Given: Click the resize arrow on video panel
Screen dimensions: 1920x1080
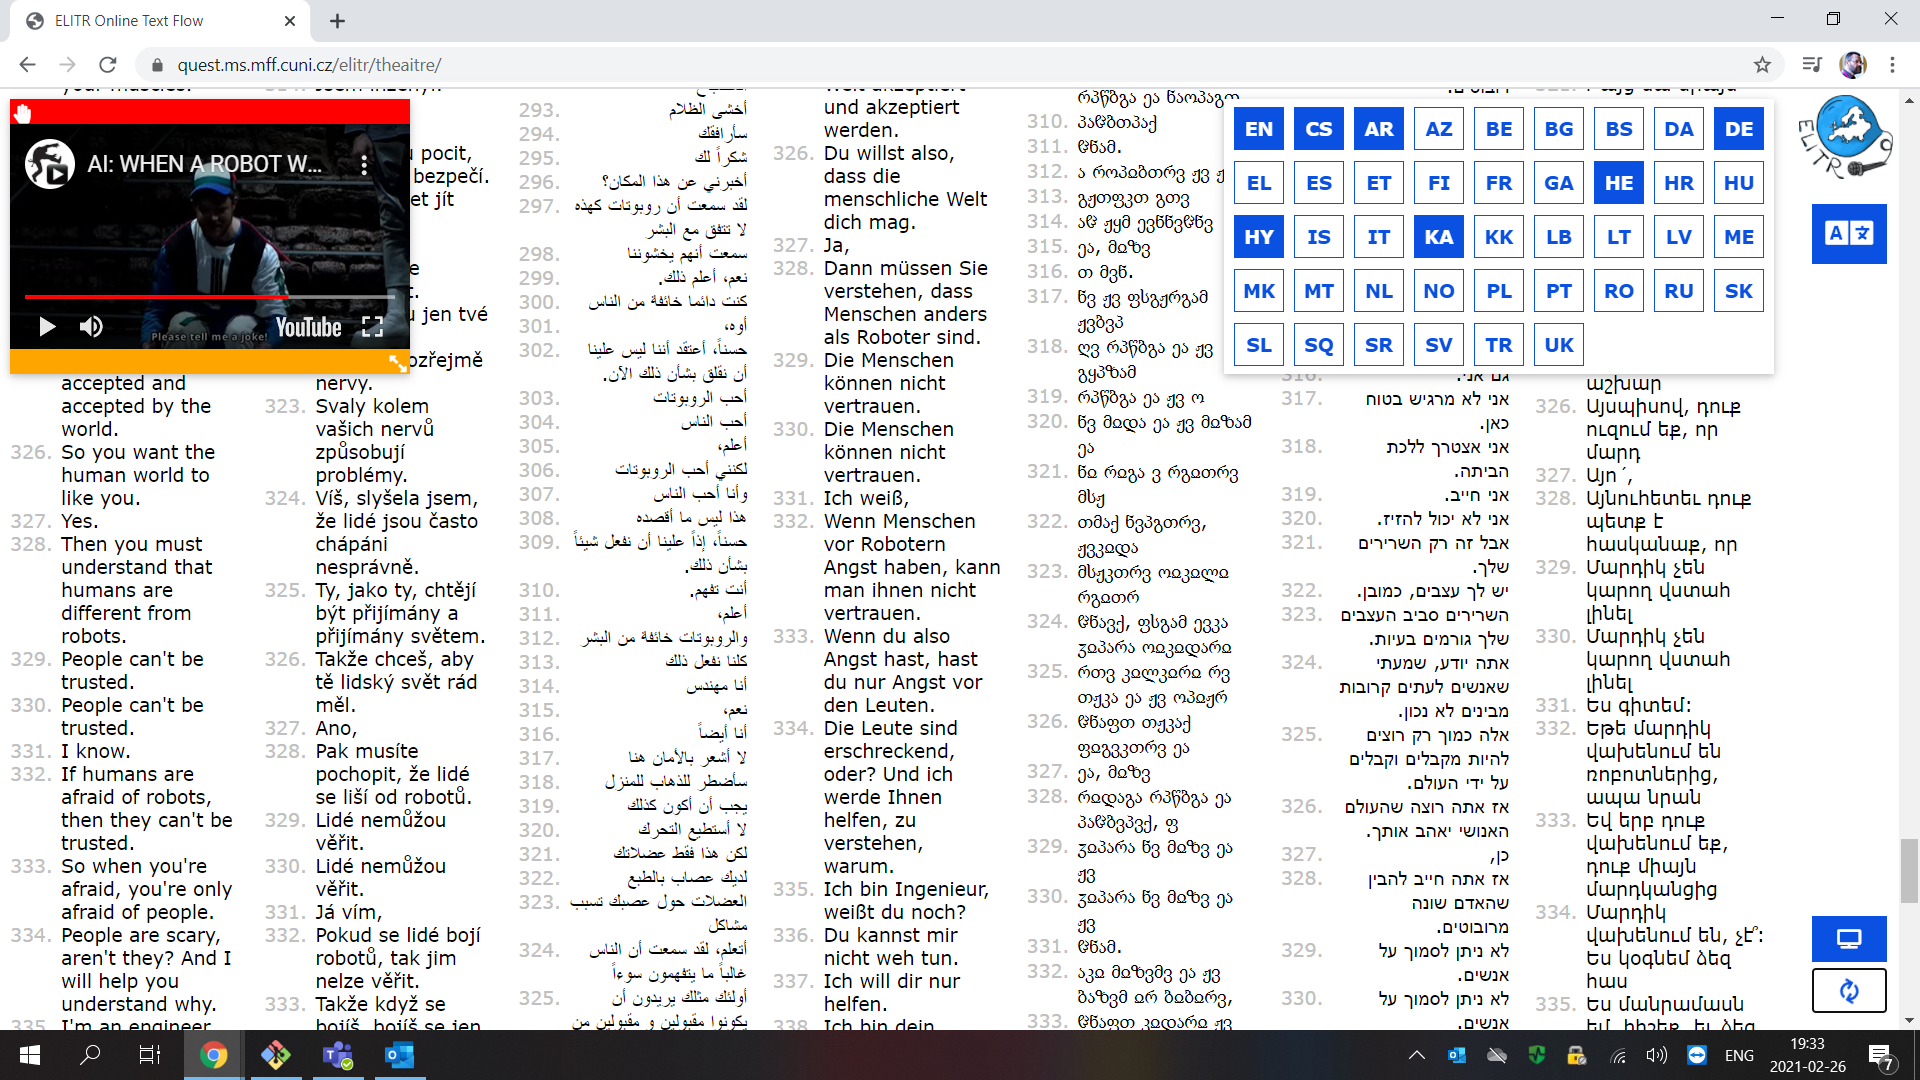Looking at the screenshot, I should pyautogui.click(x=397, y=362).
